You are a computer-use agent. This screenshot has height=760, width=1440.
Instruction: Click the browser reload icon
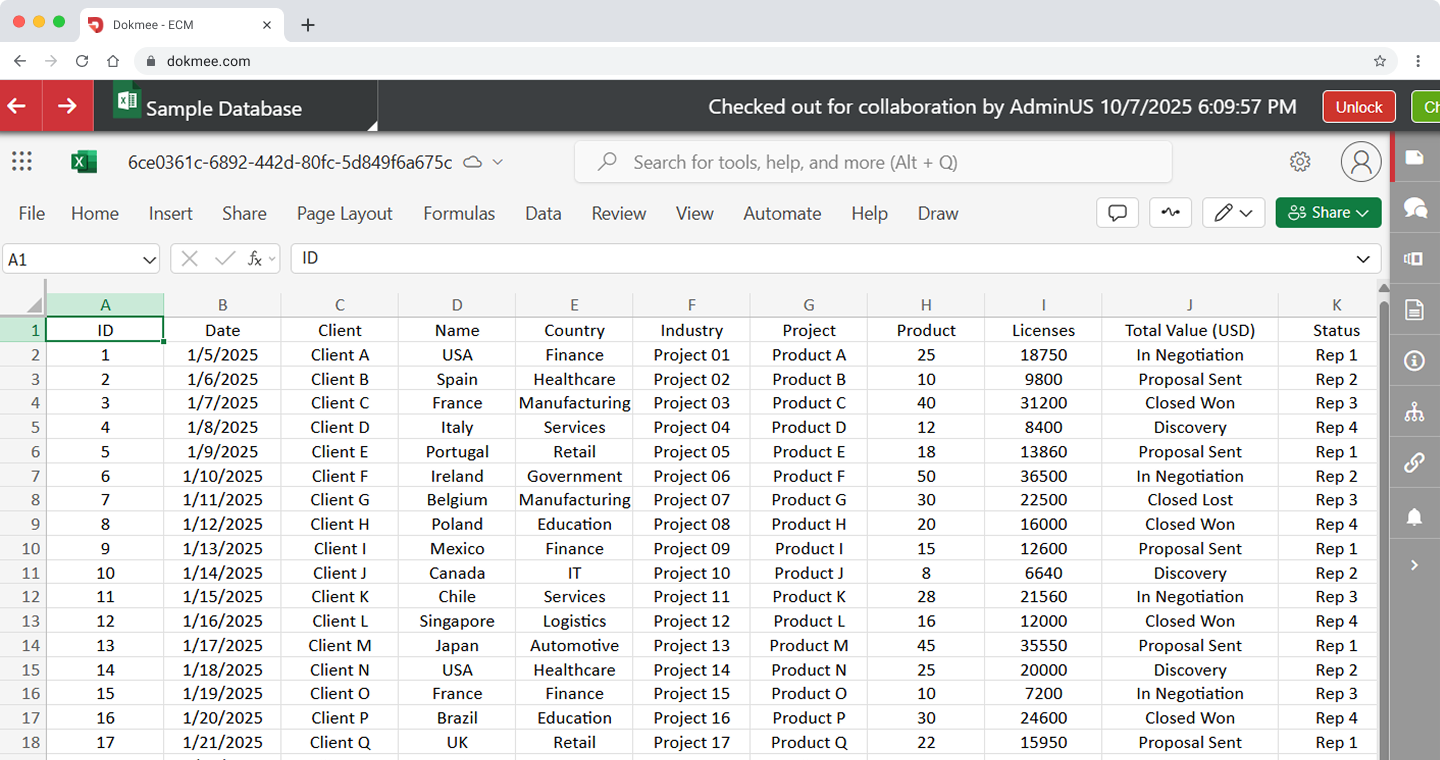pyautogui.click(x=82, y=61)
